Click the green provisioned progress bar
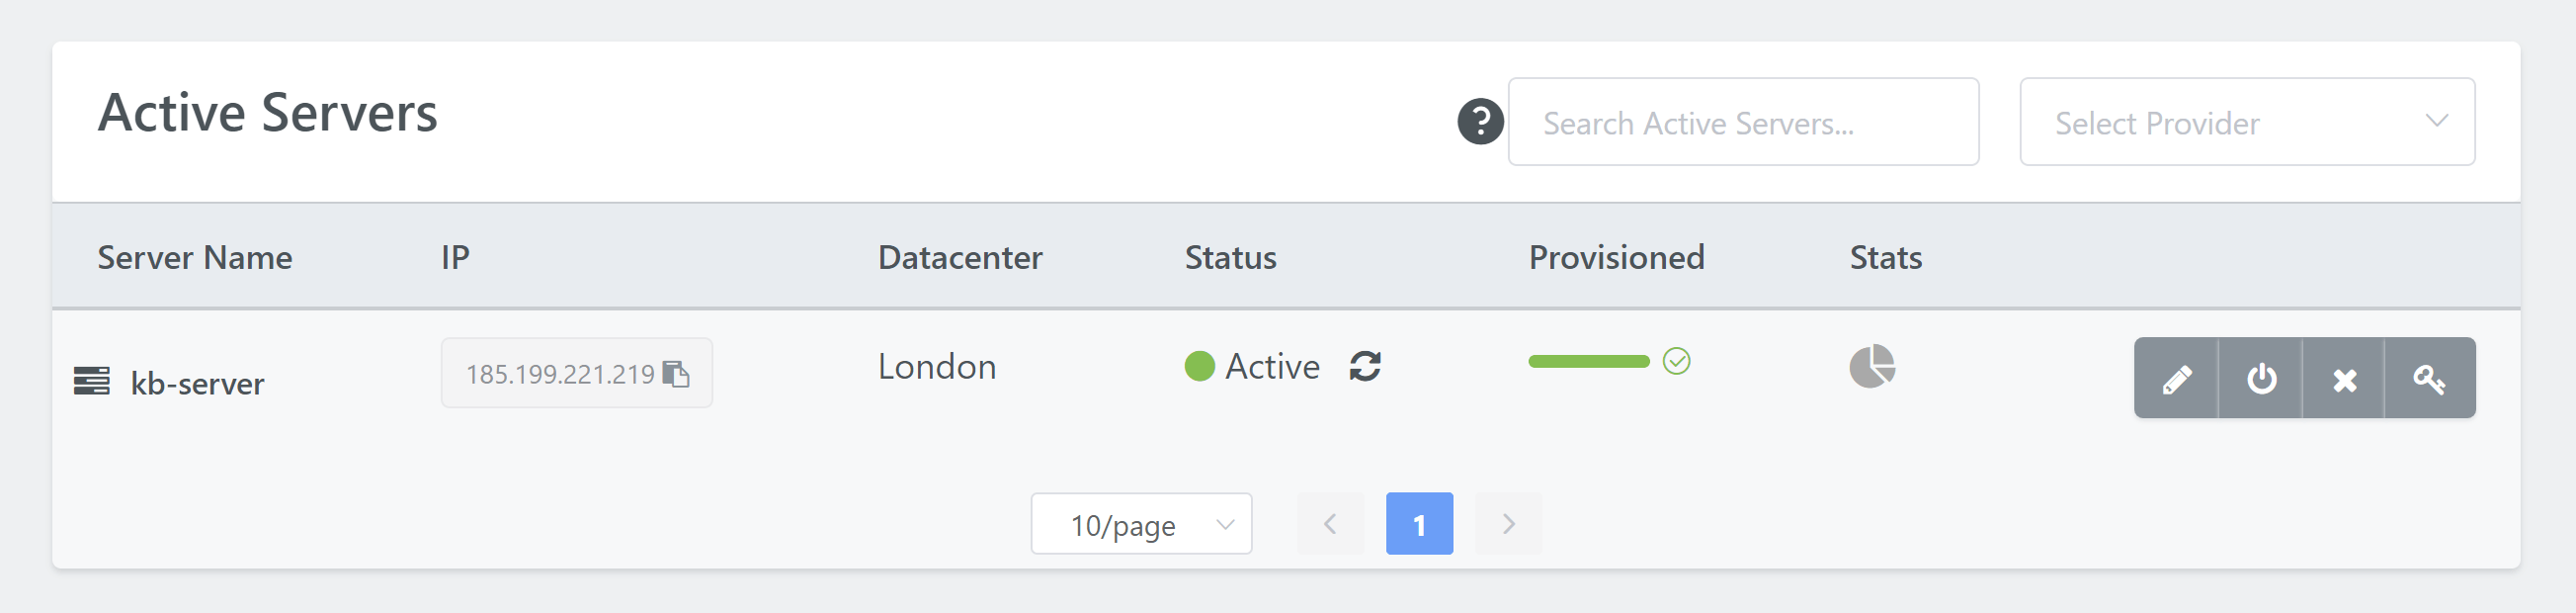The image size is (2576, 613). click(1589, 361)
